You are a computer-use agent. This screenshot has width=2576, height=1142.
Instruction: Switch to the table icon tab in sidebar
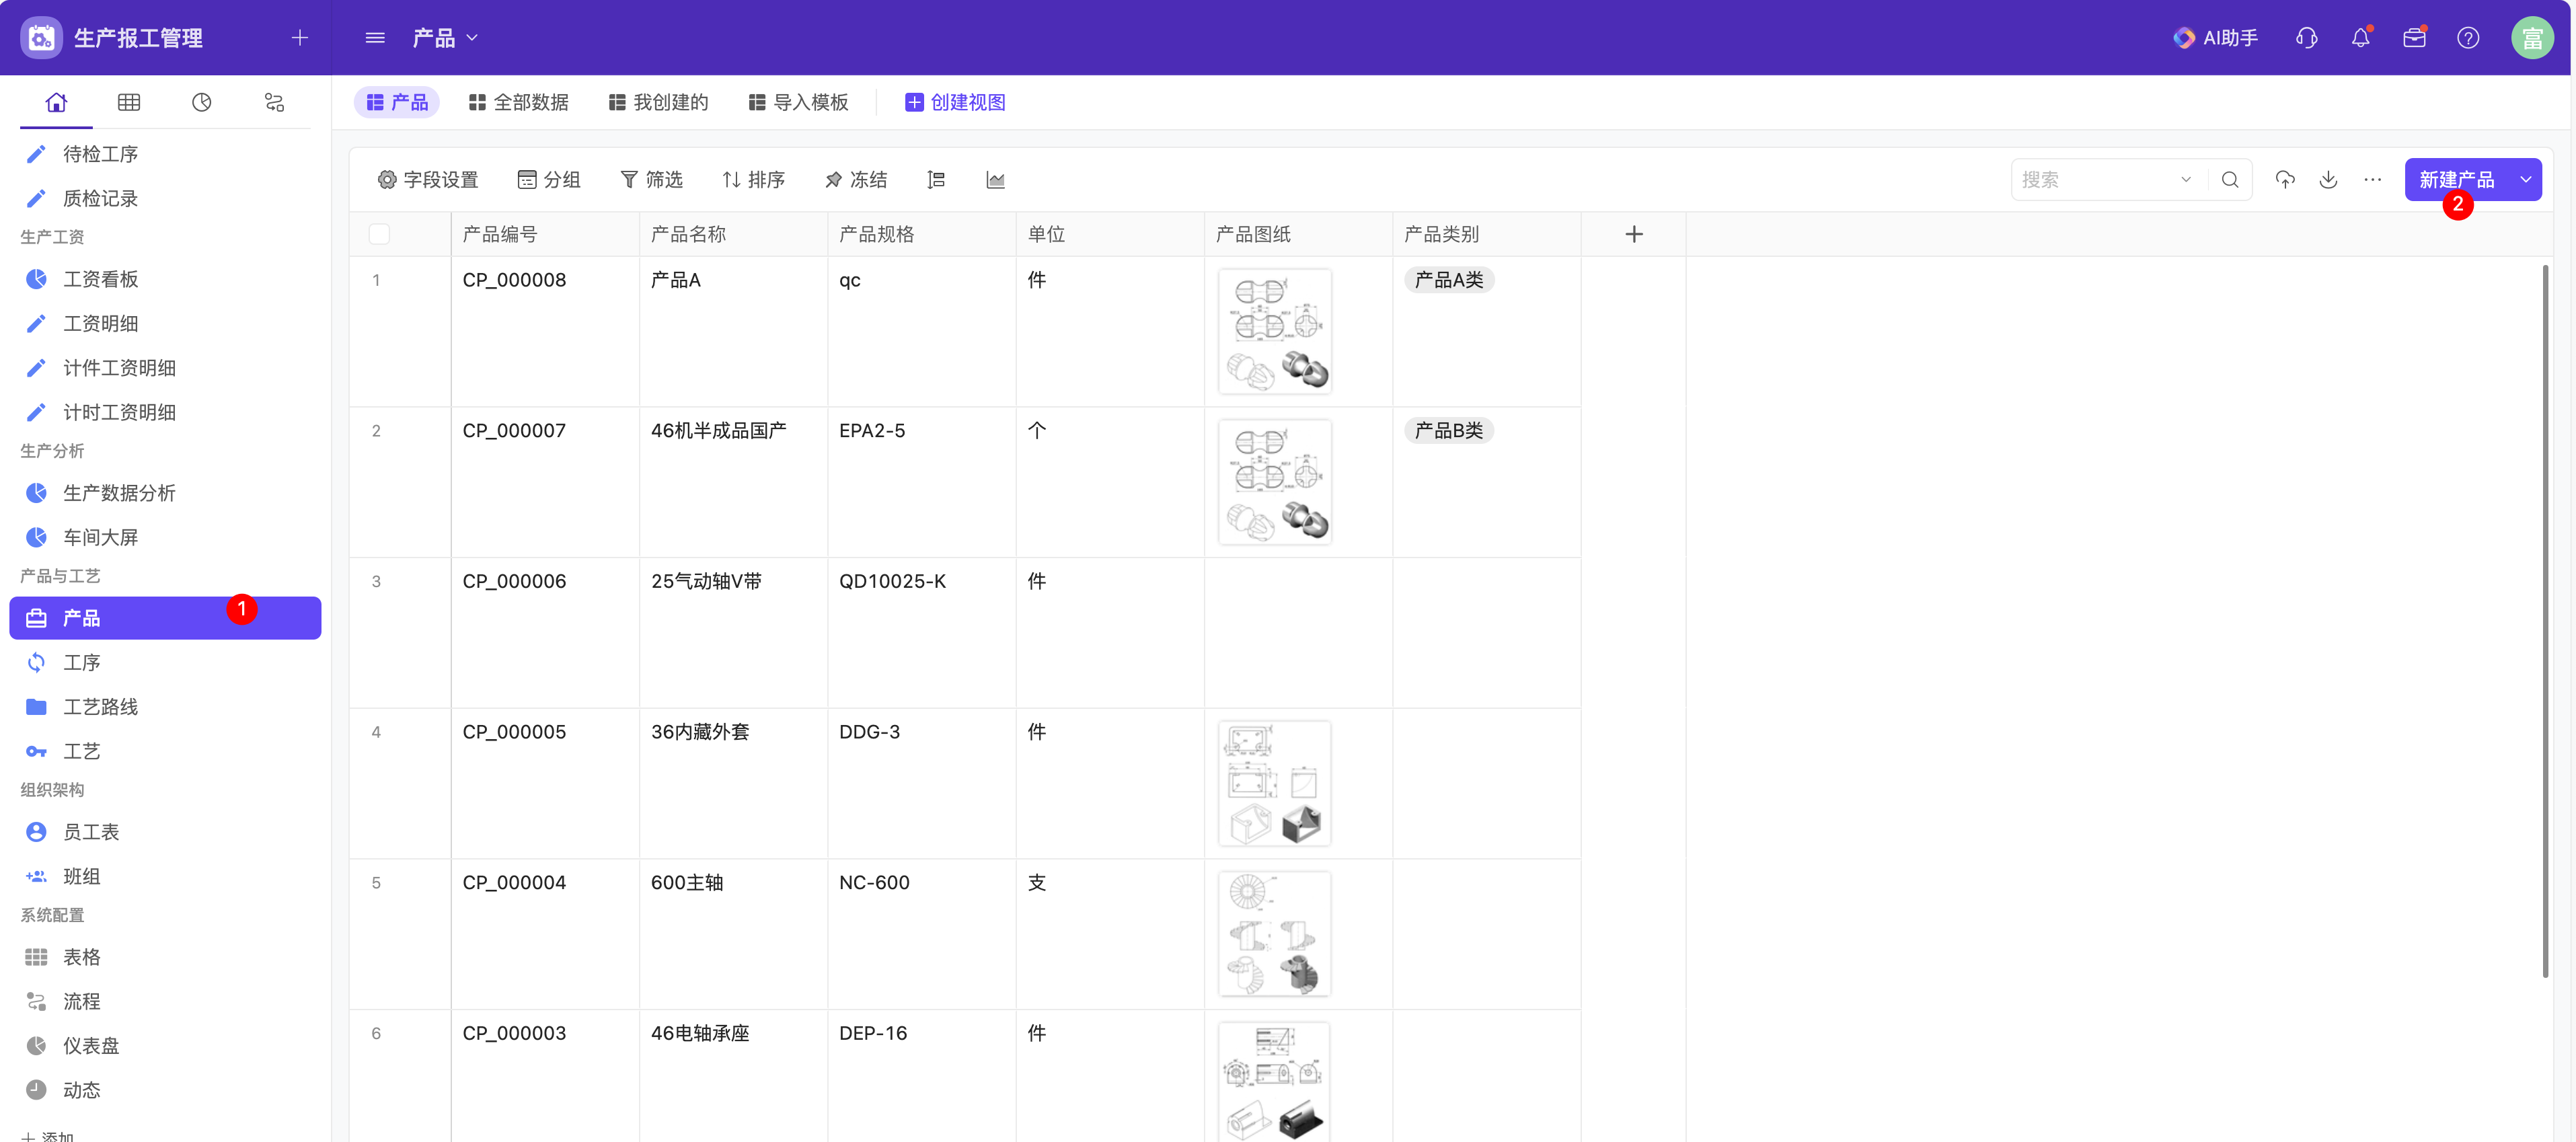tap(129, 102)
